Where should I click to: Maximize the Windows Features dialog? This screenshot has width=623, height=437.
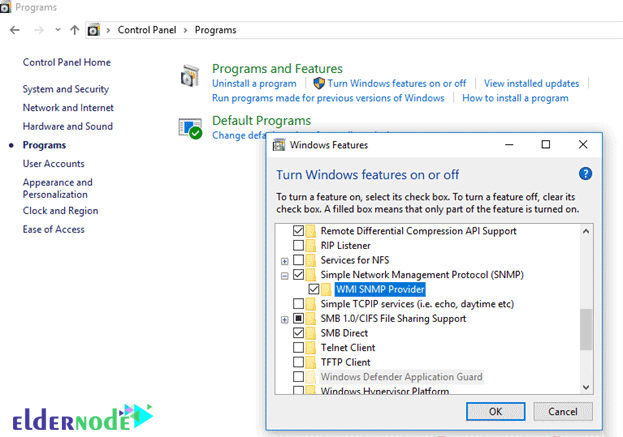[x=546, y=145]
